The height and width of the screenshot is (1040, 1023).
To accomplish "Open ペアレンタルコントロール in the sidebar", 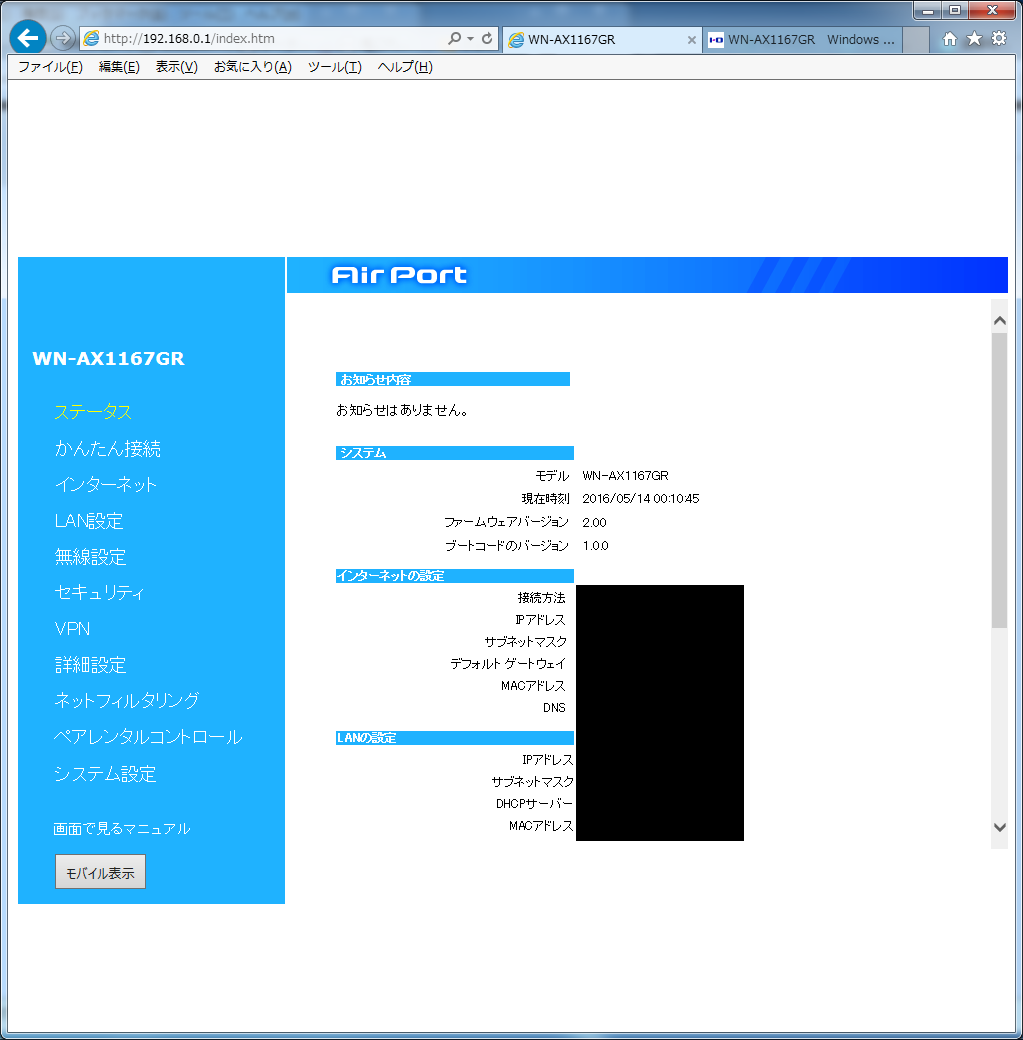I will pos(148,737).
